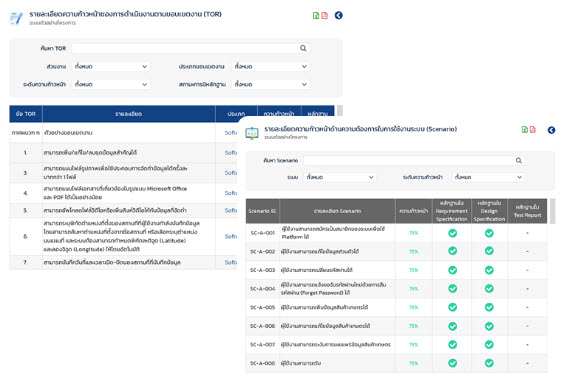Click Design Specification check for SC-A-004
This screenshot has height=386, width=563.
[x=489, y=288]
